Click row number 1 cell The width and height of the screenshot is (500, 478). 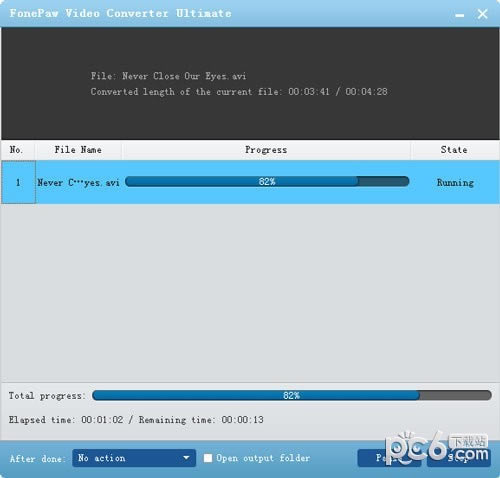point(18,182)
